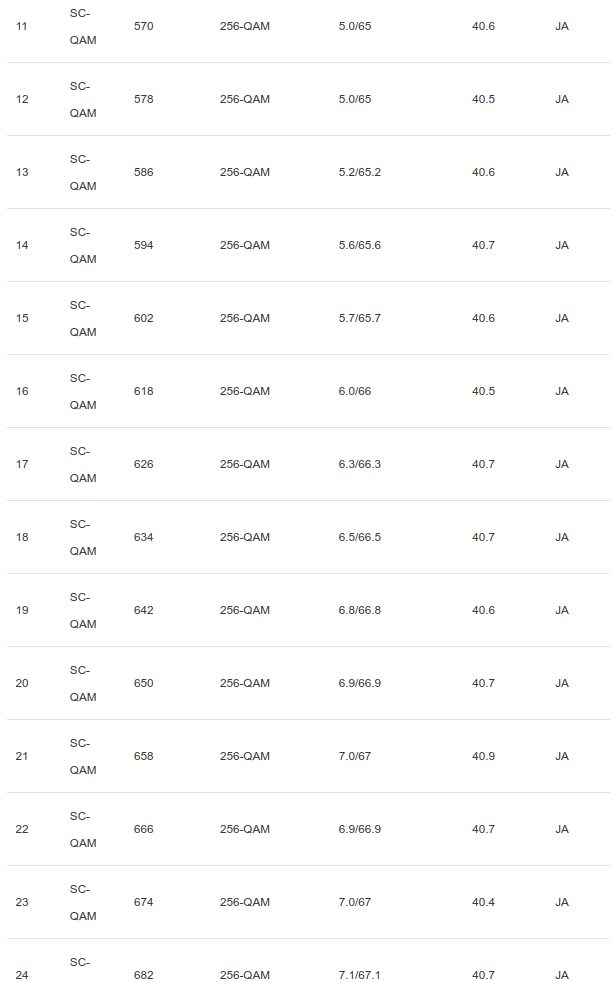Select the frequency value 578
This screenshot has height=982, width=613.
coord(144,99)
